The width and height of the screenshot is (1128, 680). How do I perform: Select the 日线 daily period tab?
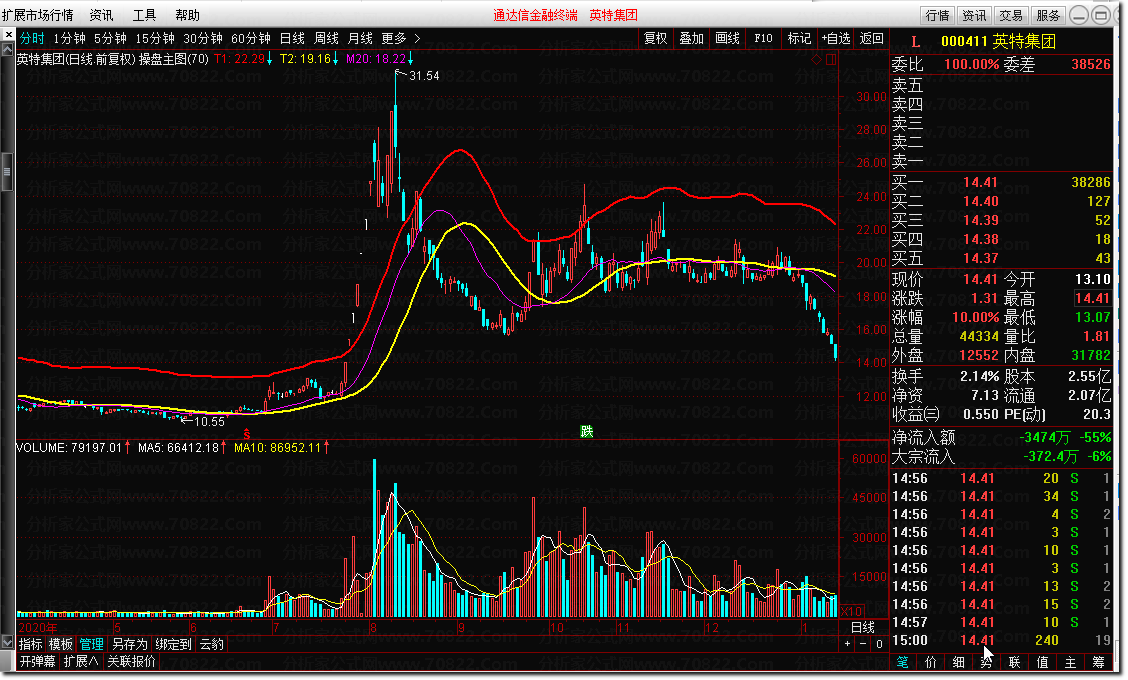(x=292, y=38)
